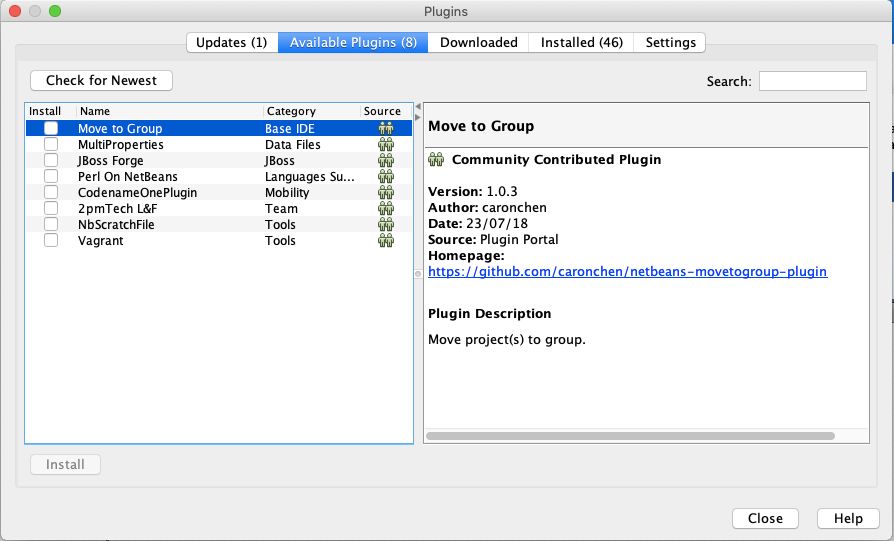894x541 pixels.
Task: Click the Close button
Action: (x=765, y=518)
